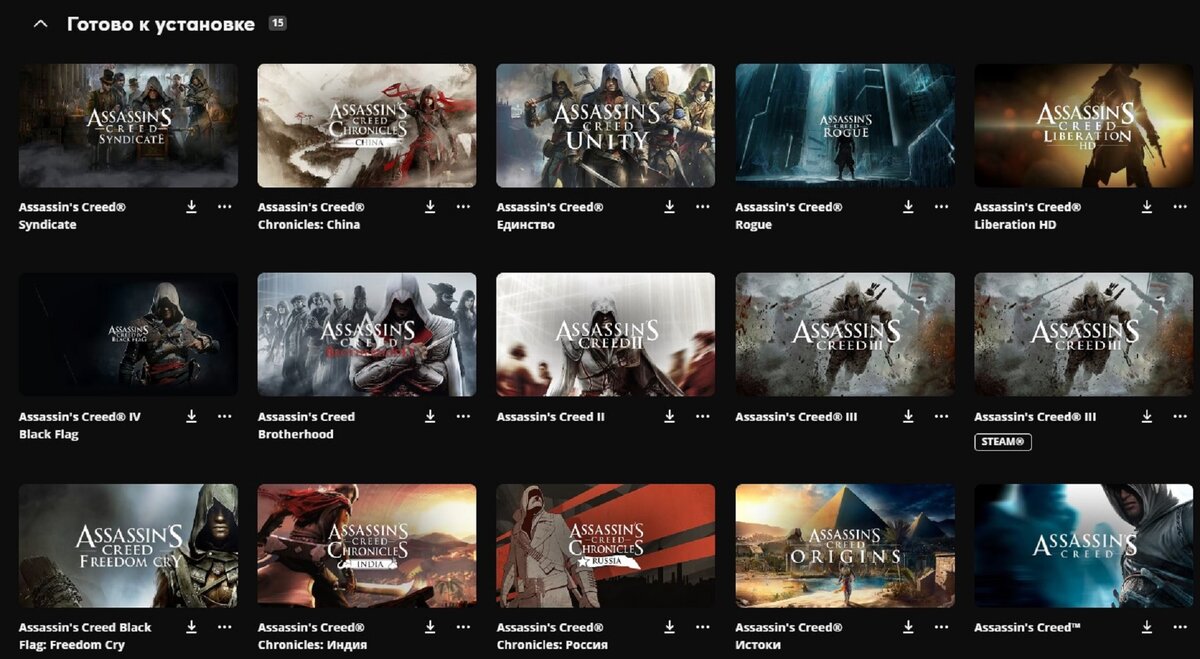
Task: Open more options for STEAM-tagged Assassin's Creed III
Action: pos(1180,416)
